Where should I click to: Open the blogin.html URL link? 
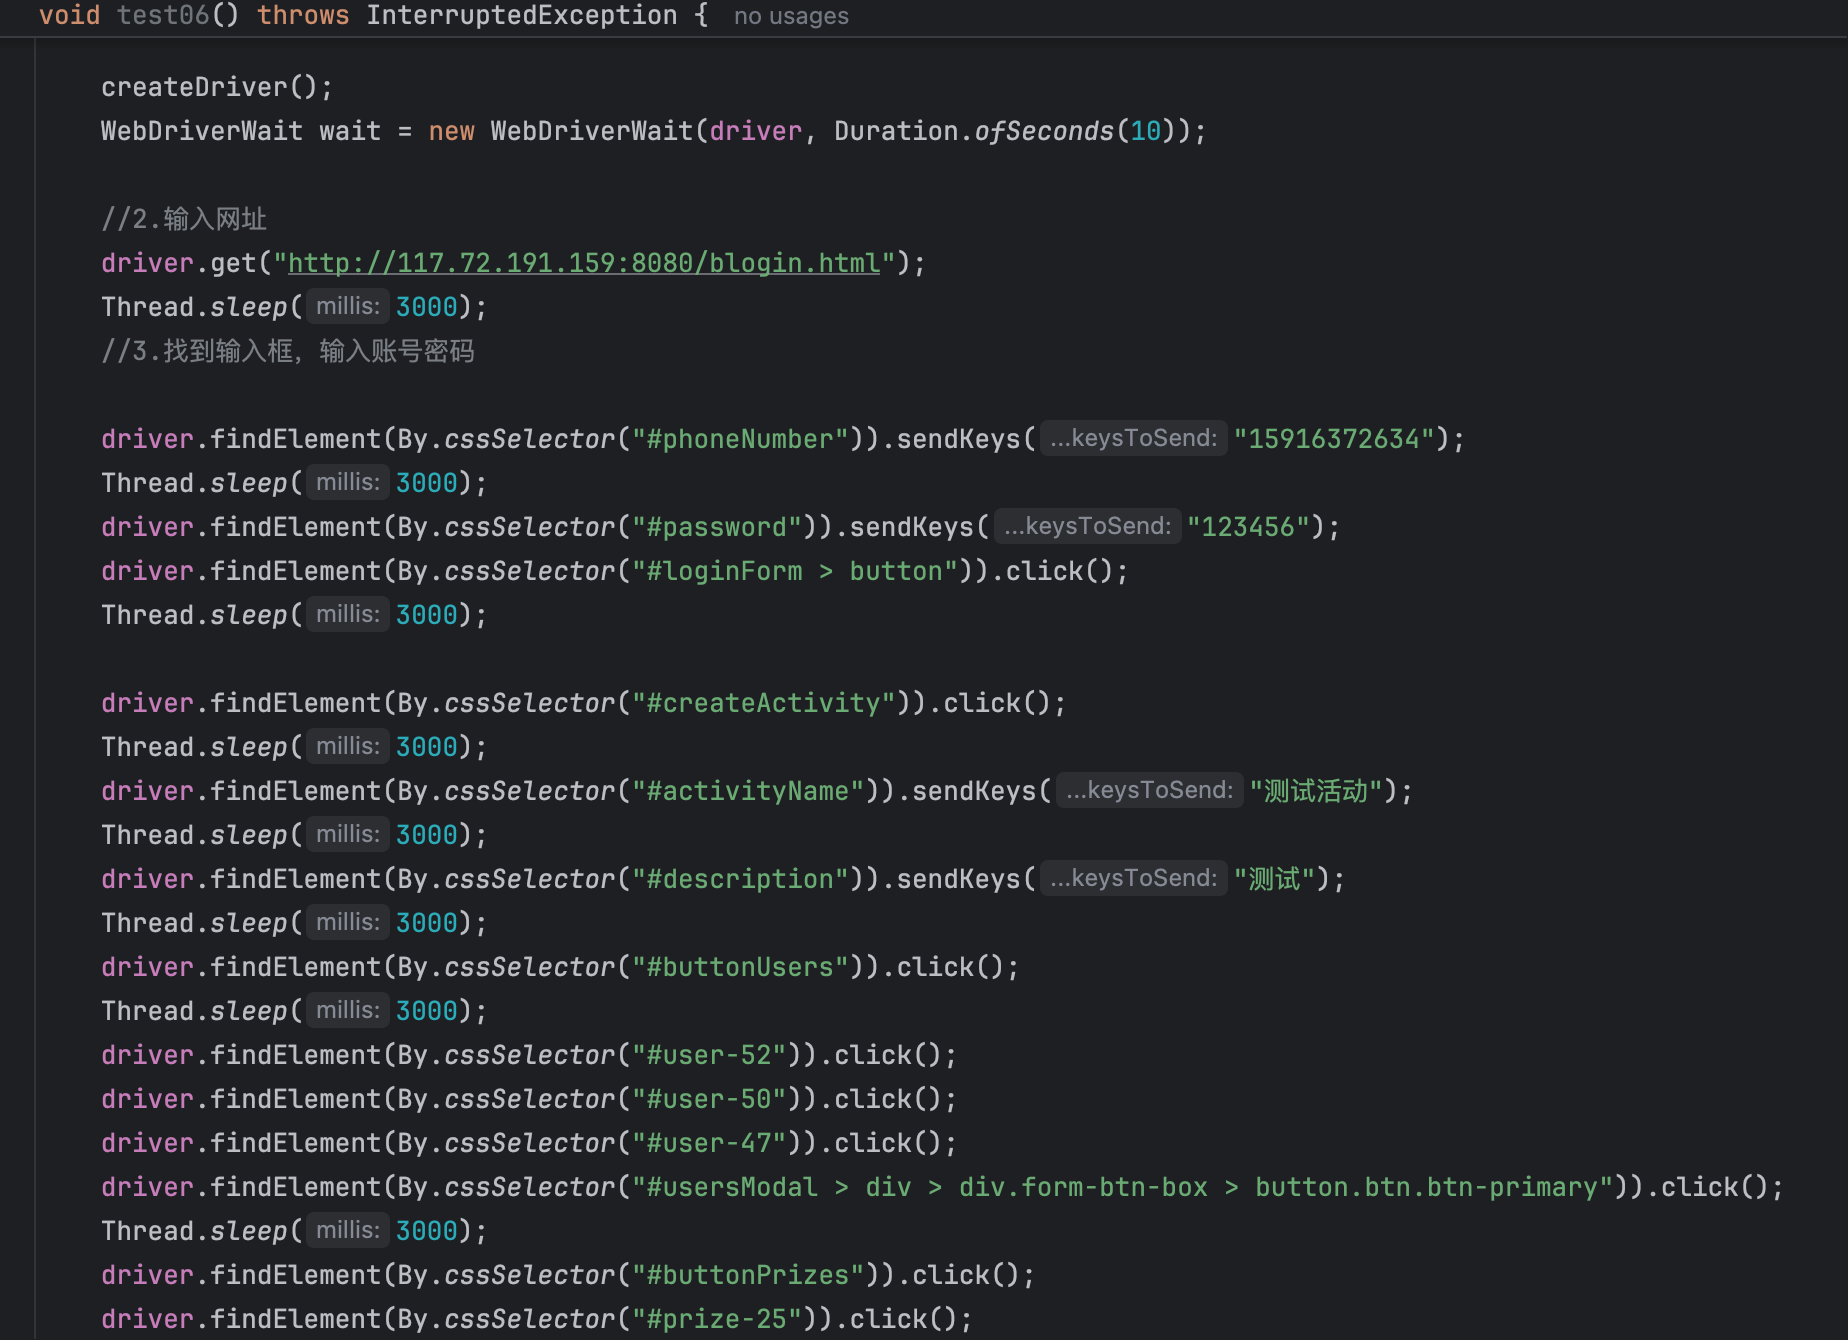click(x=584, y=263)
